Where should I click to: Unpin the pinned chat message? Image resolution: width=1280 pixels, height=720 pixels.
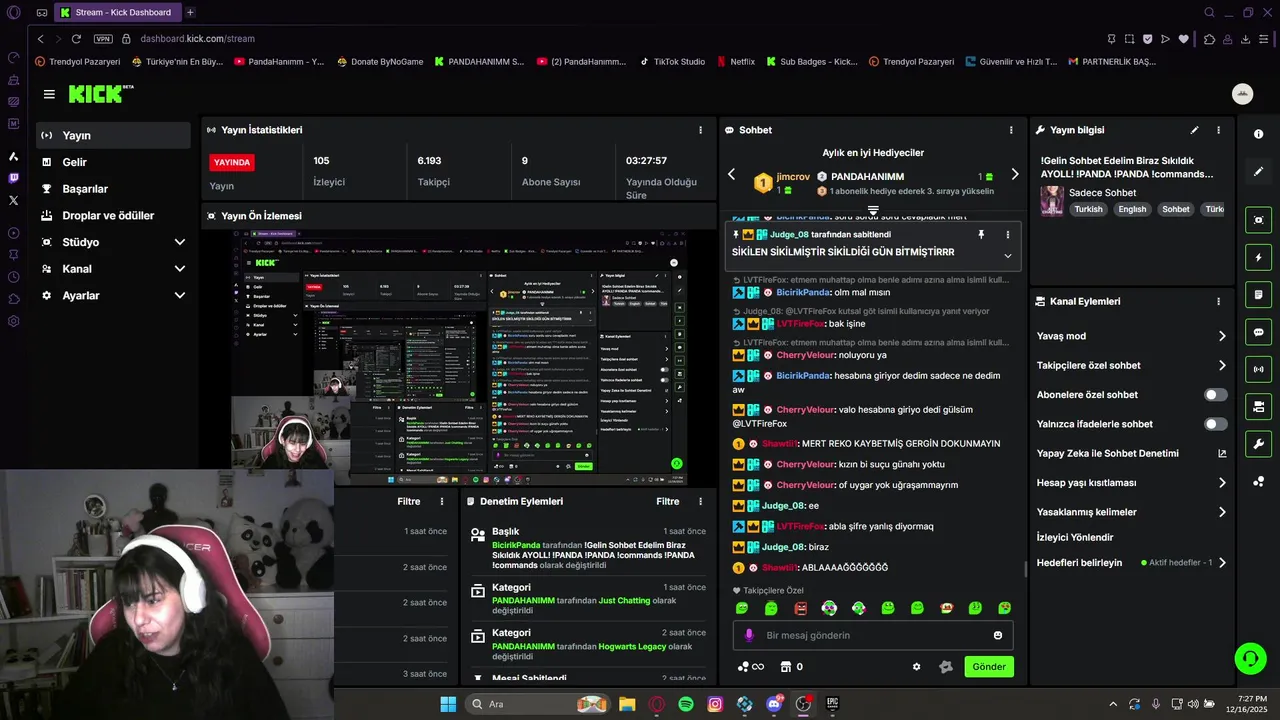[981, 234]
